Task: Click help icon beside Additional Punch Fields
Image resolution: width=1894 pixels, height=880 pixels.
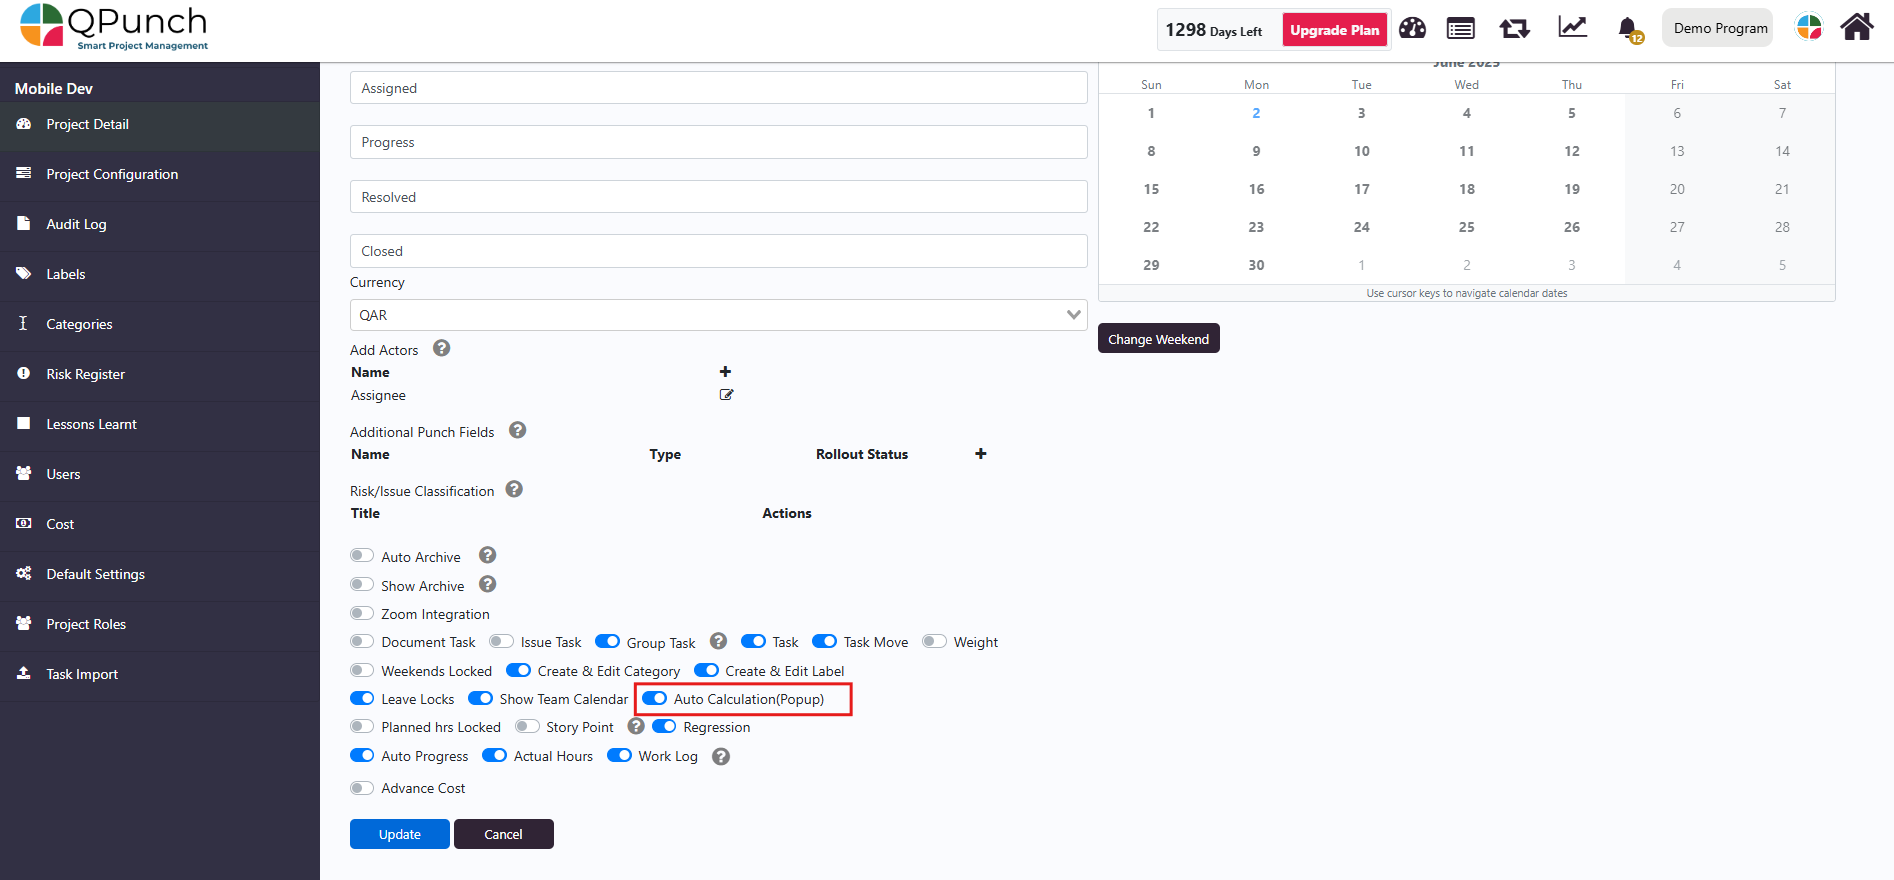Action: click(x=517, y=430)
